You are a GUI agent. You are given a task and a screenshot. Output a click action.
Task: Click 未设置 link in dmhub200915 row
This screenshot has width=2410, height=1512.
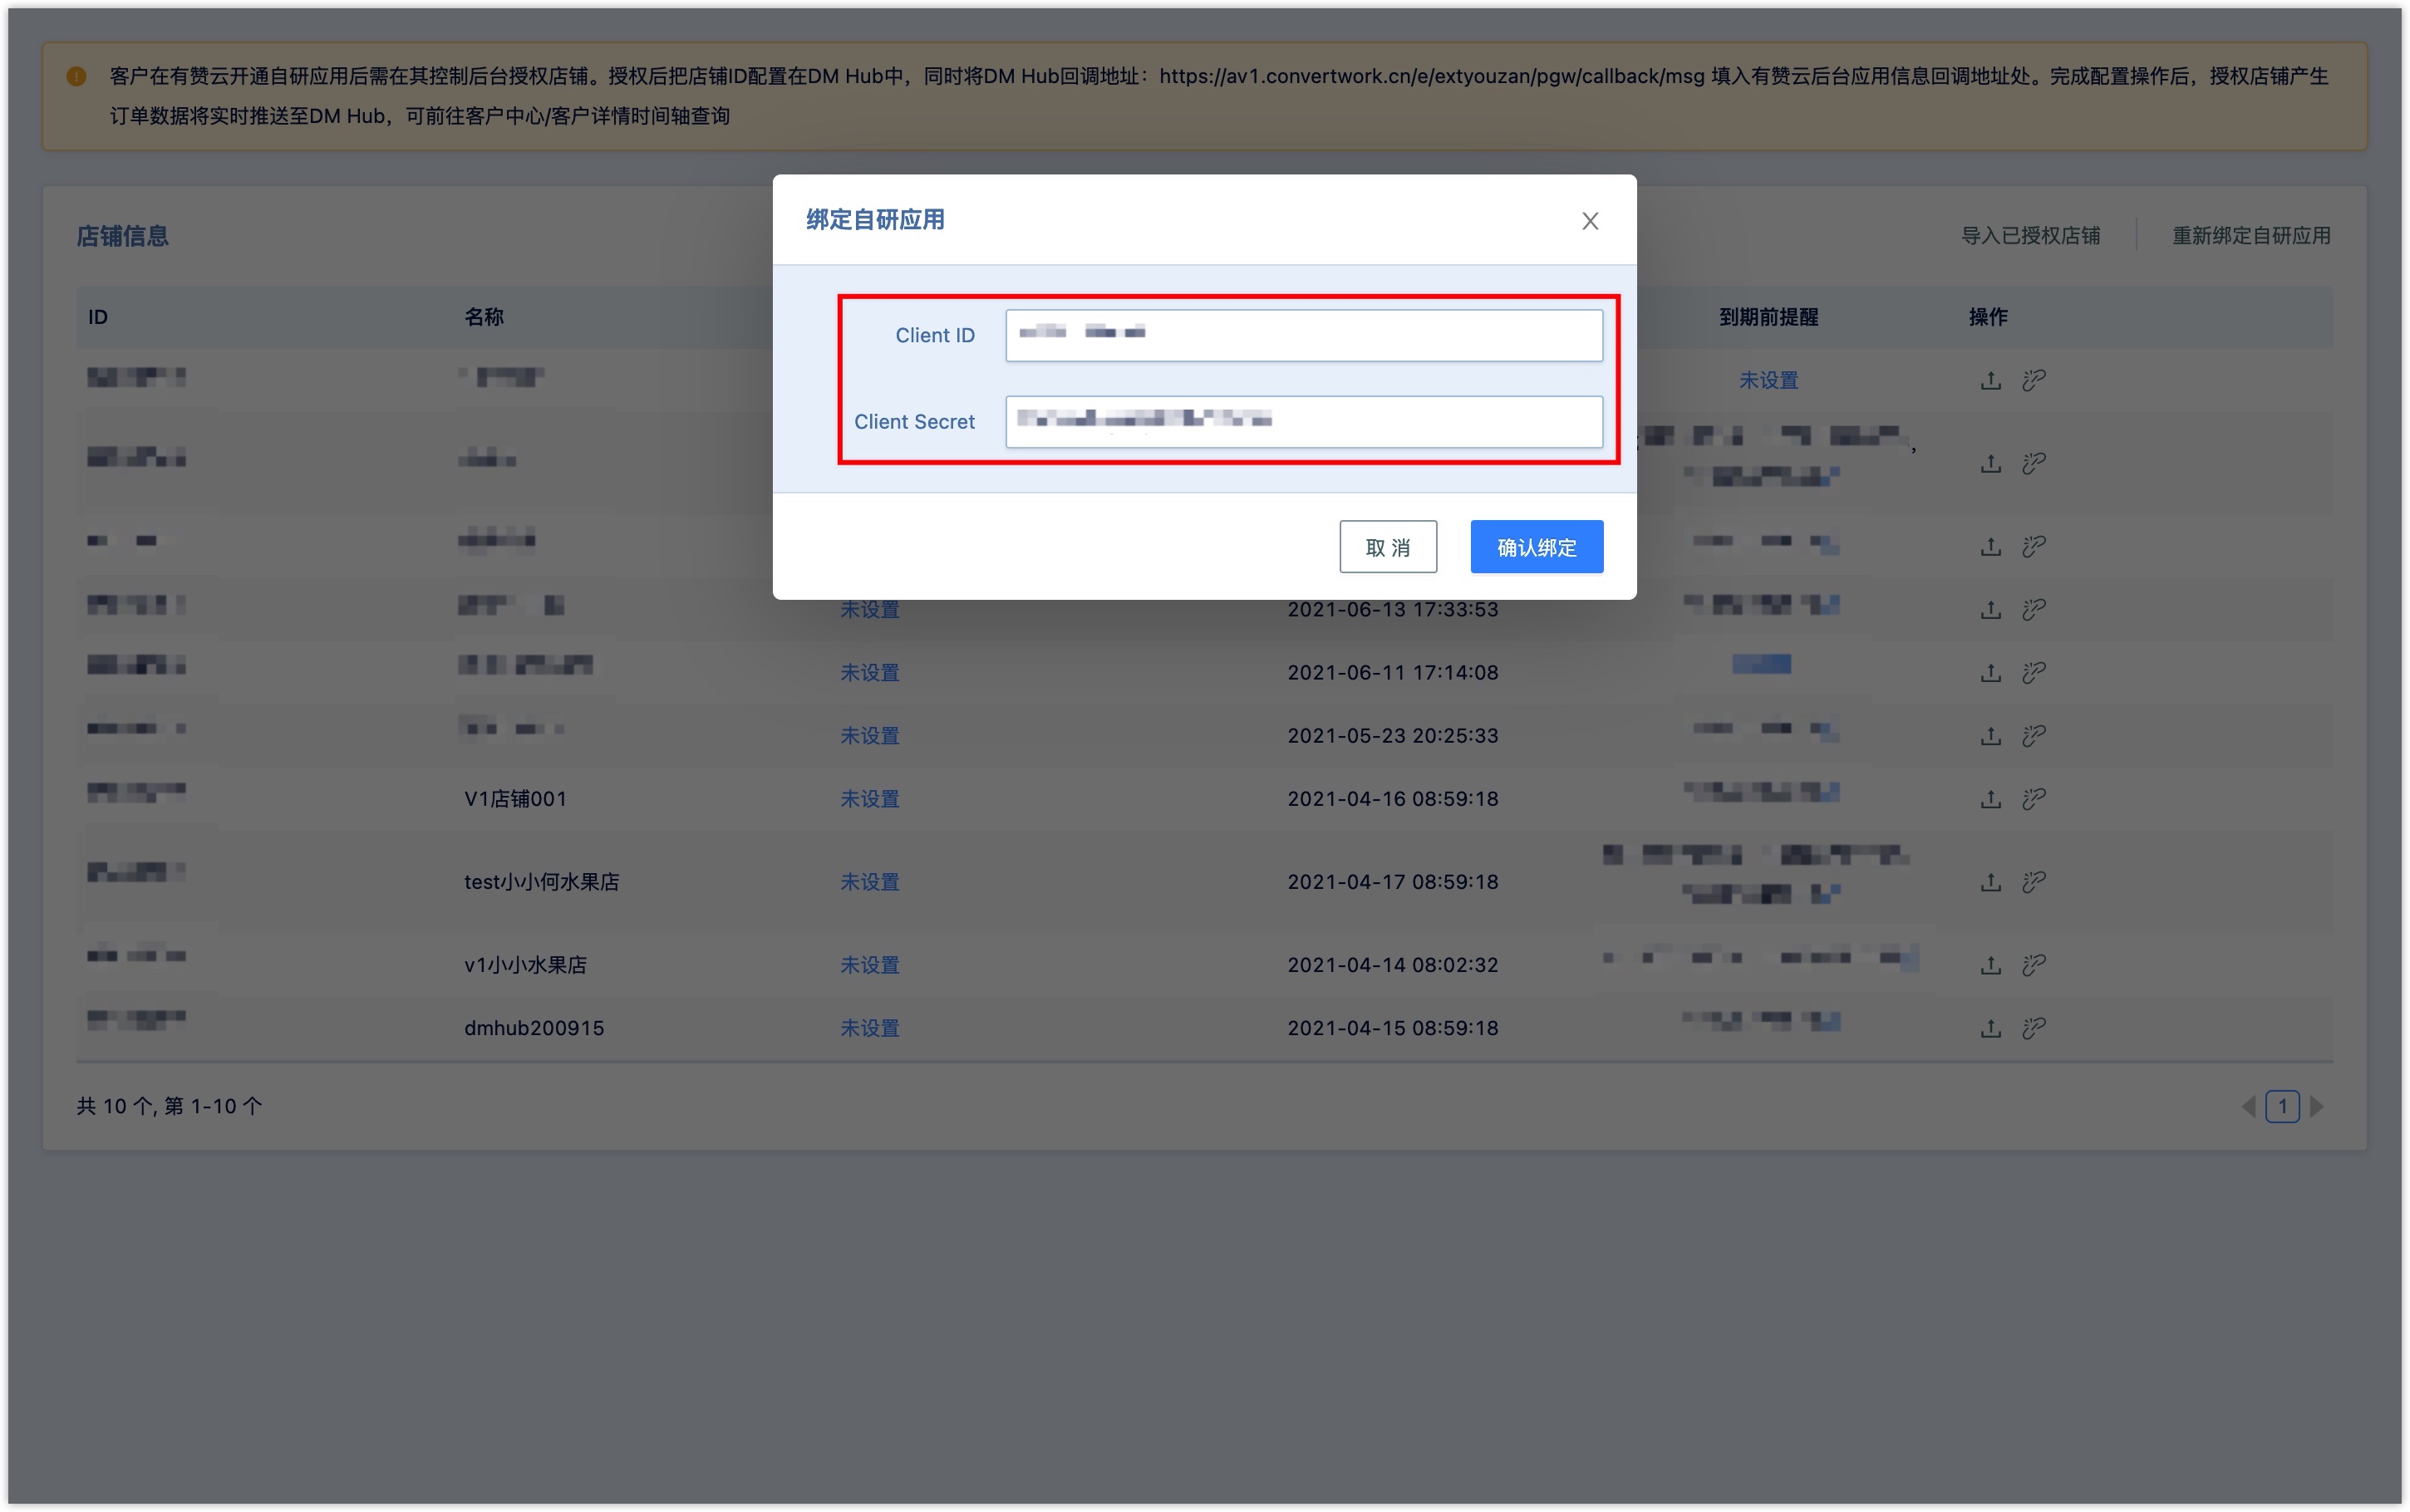(x=869, y=1027)
